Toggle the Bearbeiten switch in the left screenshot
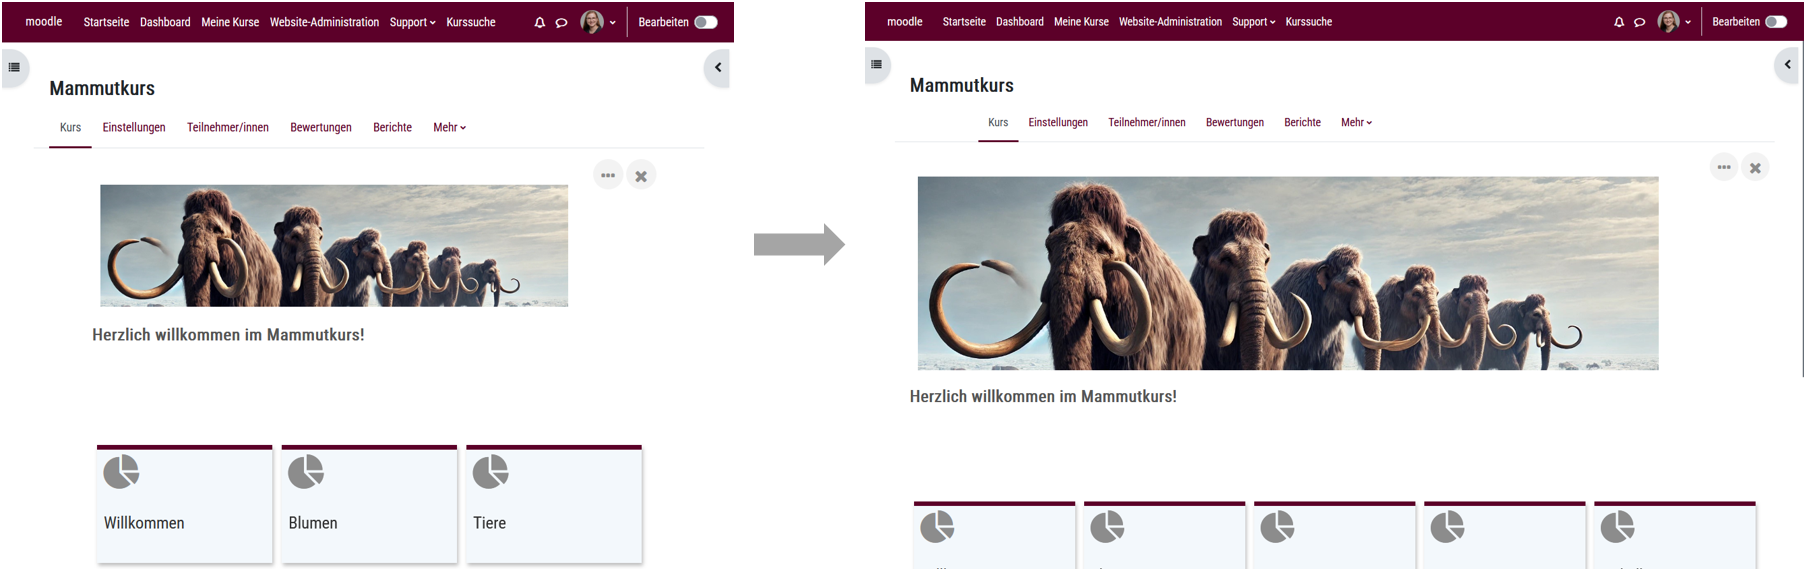Image resolution: width=1805 pixels, height=571 pixels. (706, 22)
